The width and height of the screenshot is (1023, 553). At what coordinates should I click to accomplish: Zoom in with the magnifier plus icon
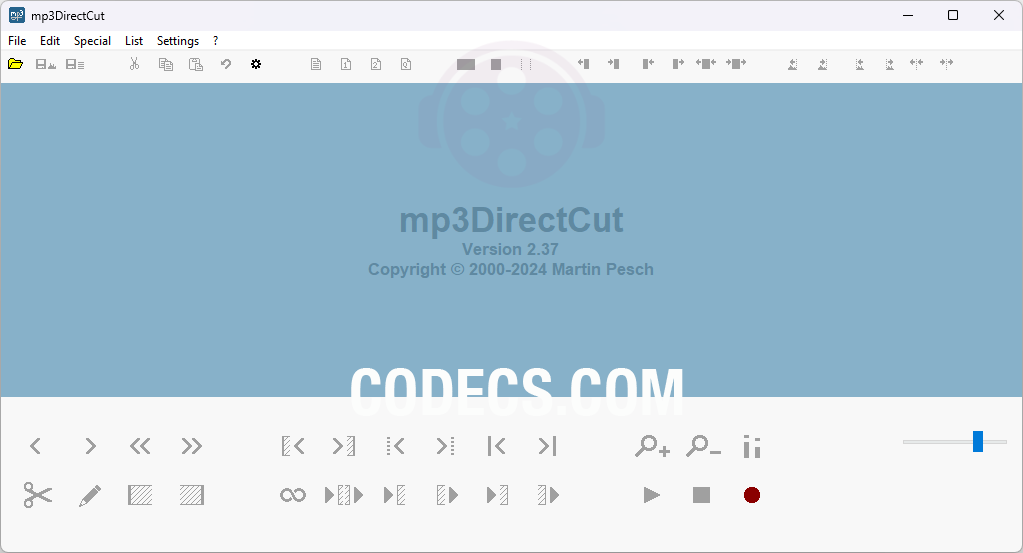pos(652,446)
